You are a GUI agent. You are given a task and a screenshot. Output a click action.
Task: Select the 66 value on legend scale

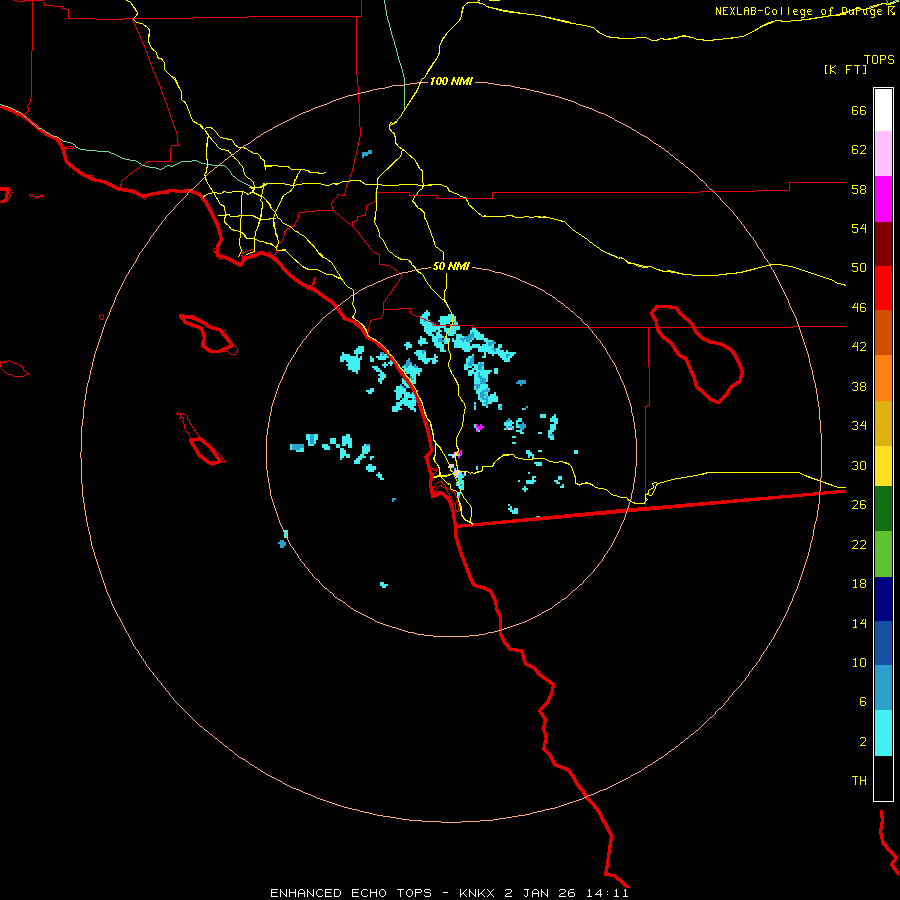pos(859,110)
